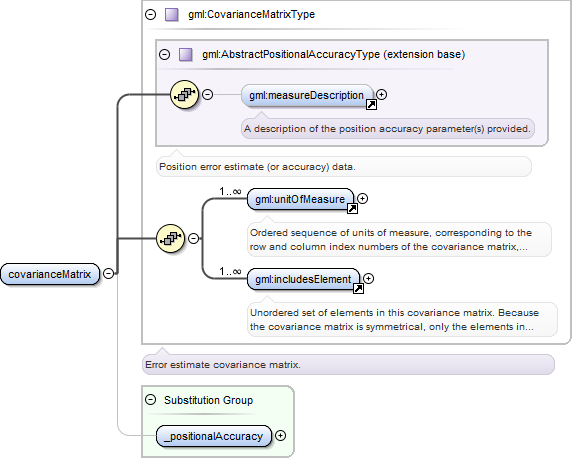Click the sequence compositor icon before gml:unitOfMeasure
573x459 pixels.
[170, 239]
